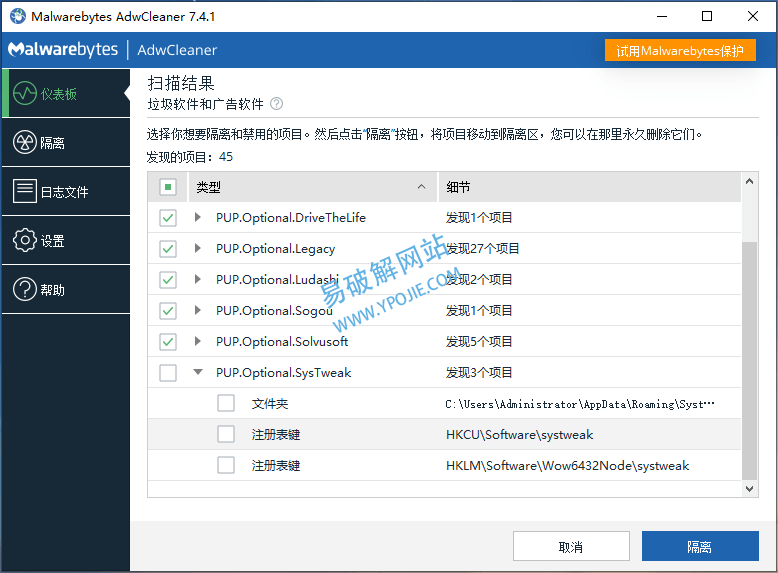Open the 设置 settings tab

[x=65, y=240]
